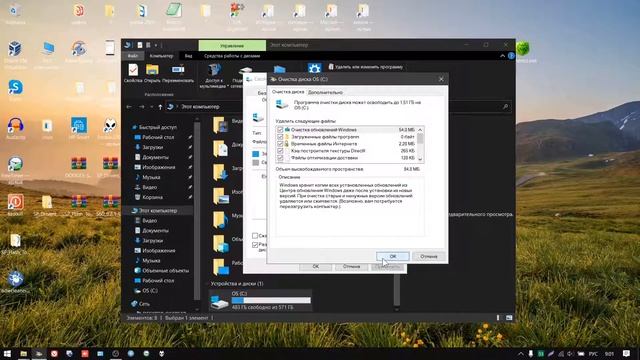Open Средства работы с дисками tab
640x360 pixels.
(x=232, y=56)
